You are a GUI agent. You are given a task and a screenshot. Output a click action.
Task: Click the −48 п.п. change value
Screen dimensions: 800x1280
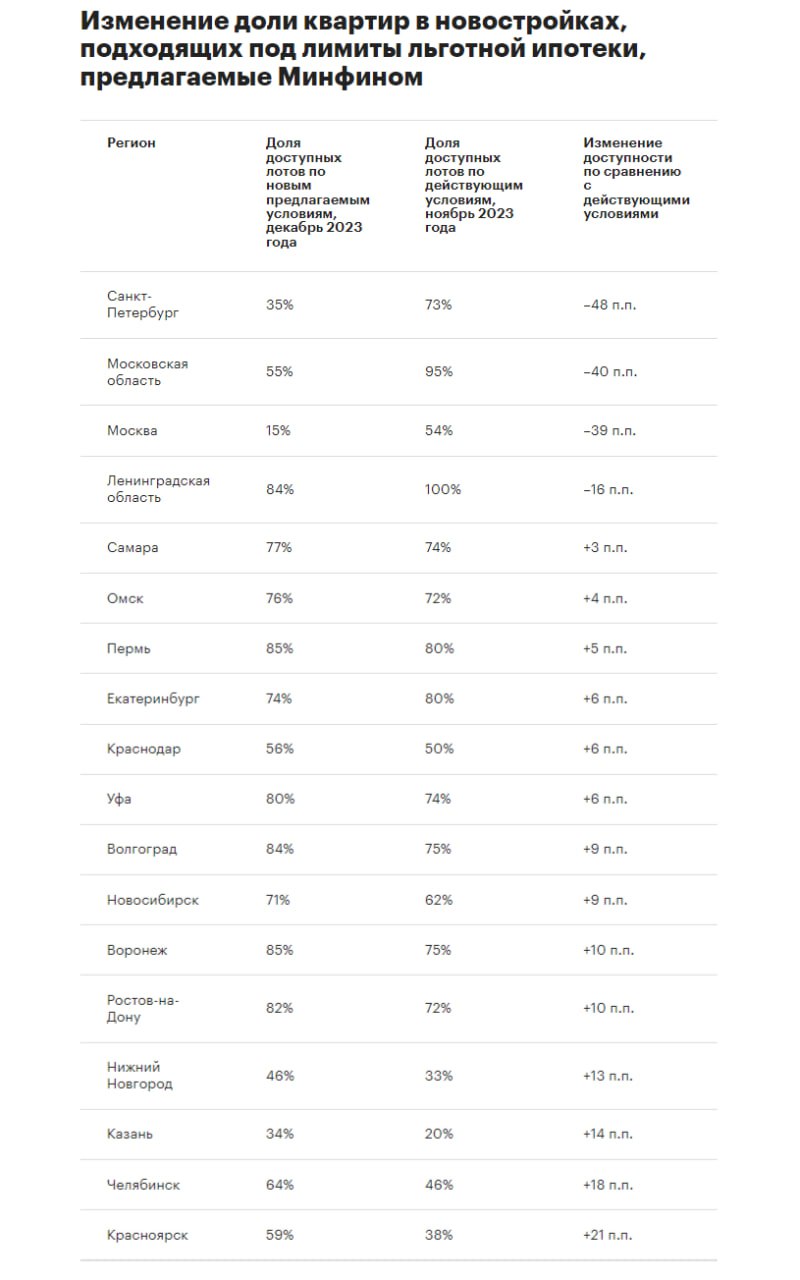[609, 305]
